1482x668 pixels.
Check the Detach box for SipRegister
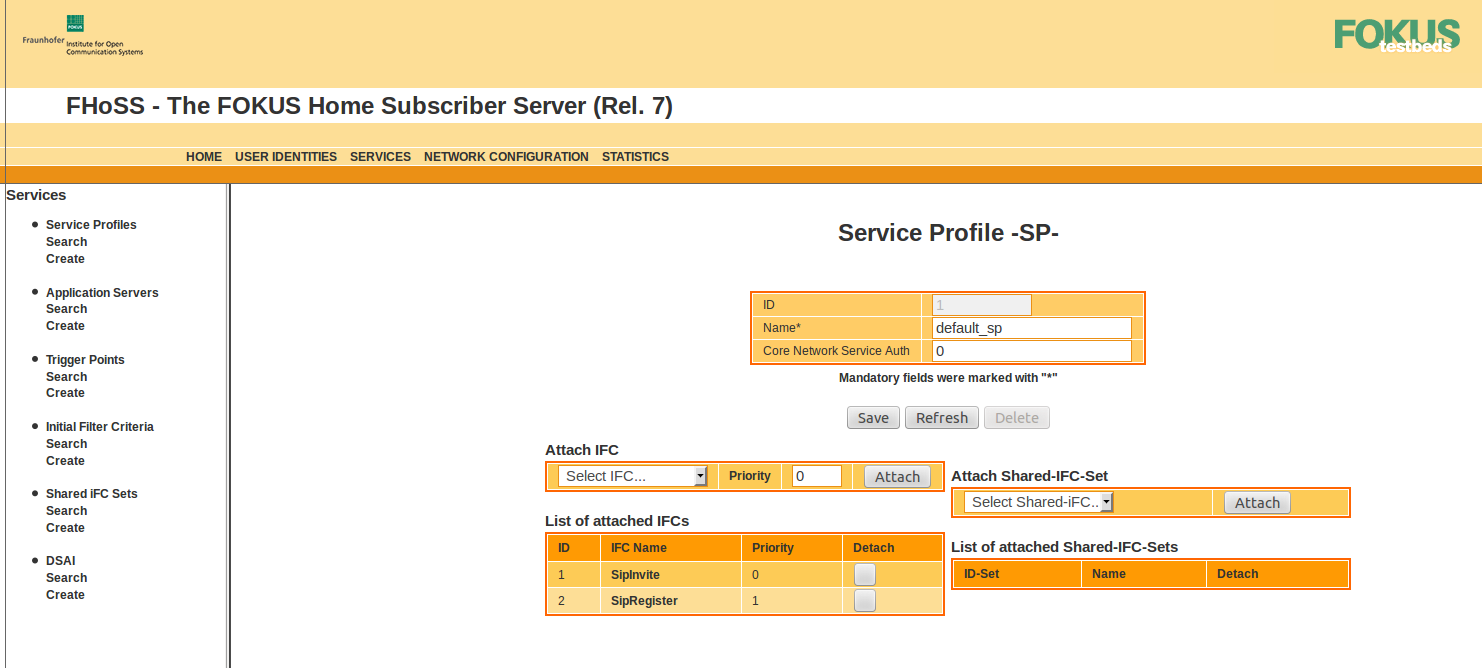(864, 600)
